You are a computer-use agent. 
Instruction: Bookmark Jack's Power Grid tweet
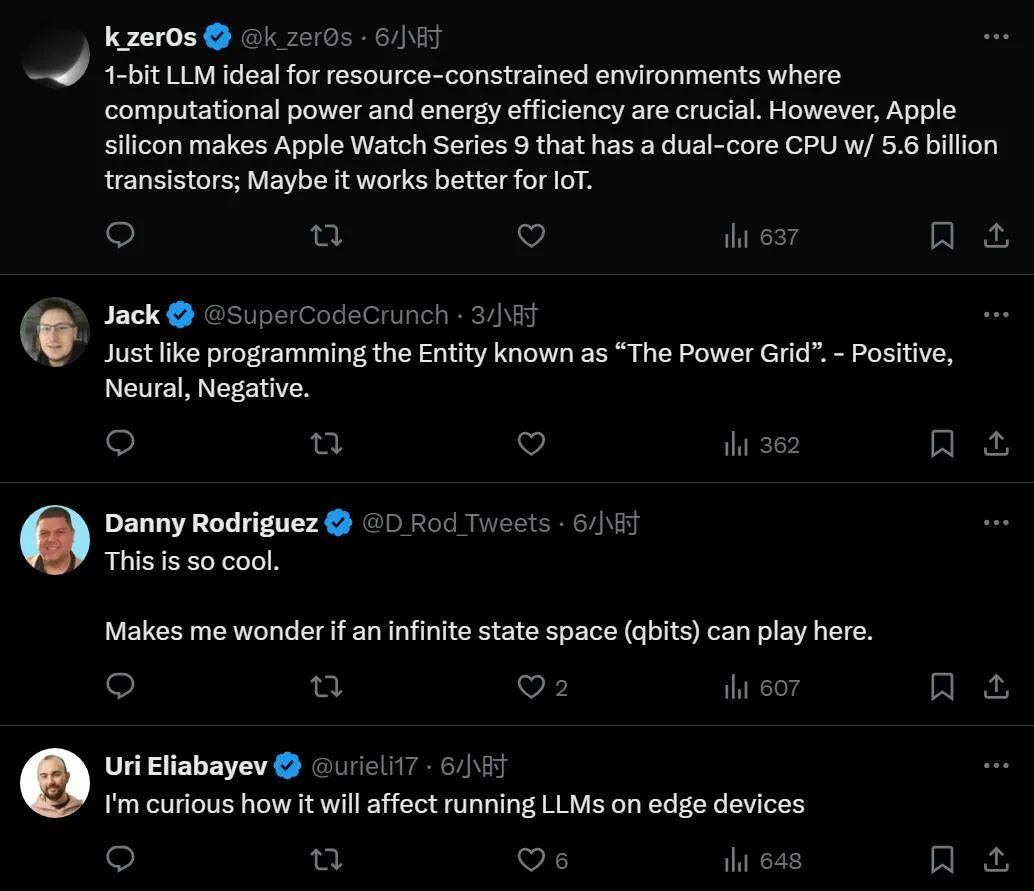click(942, 444)
